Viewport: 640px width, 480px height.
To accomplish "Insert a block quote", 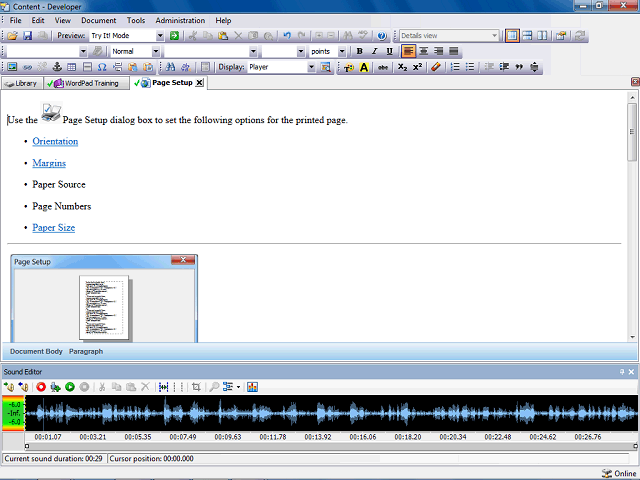I will [519, 67].
